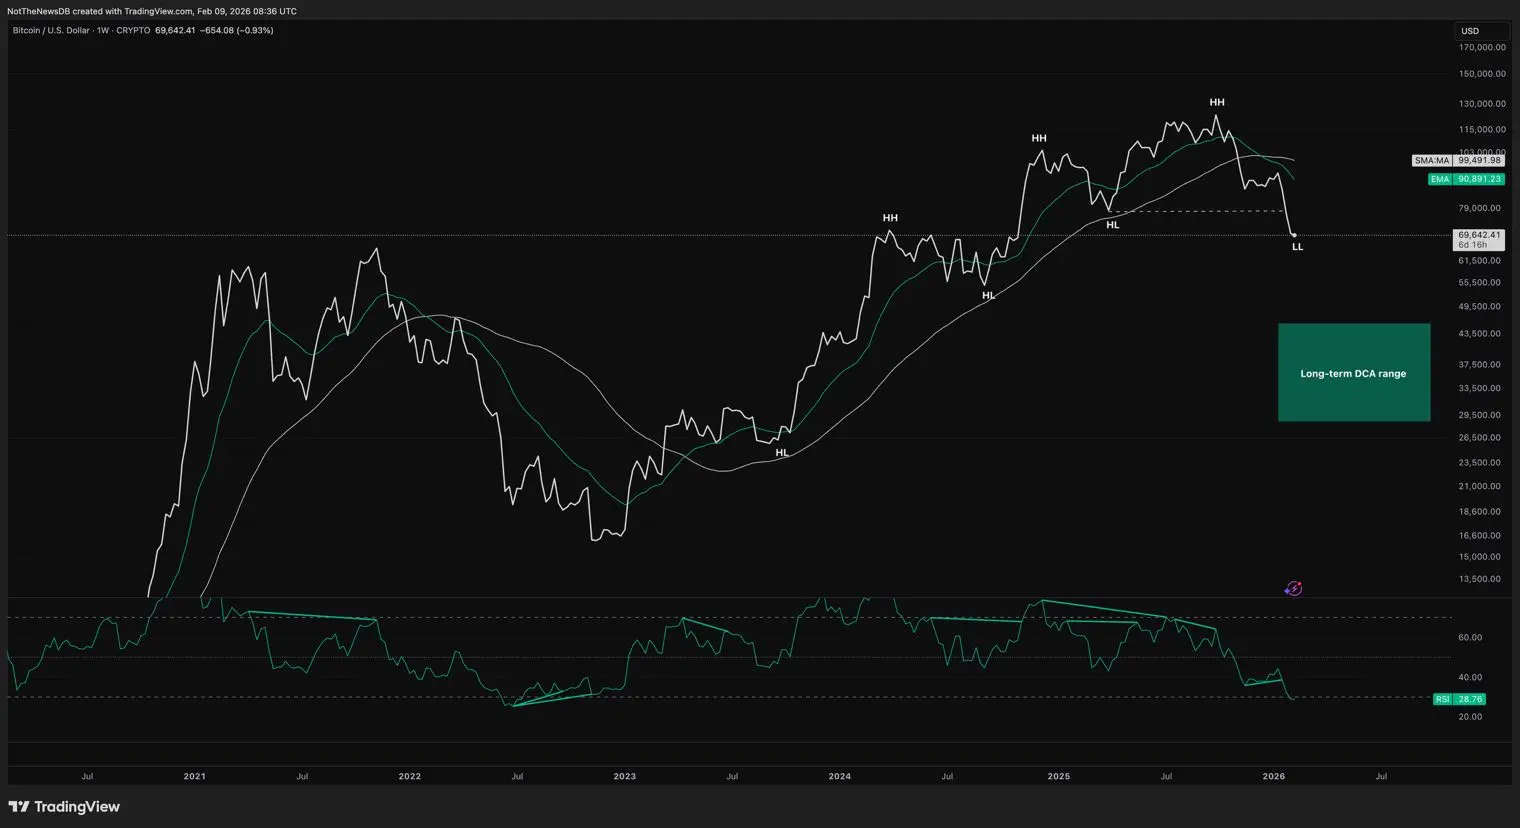Click the 15,000.00 price axis label
Image resolution: width=1520 pixels, height=828 pixels.
click(1480, 557)
